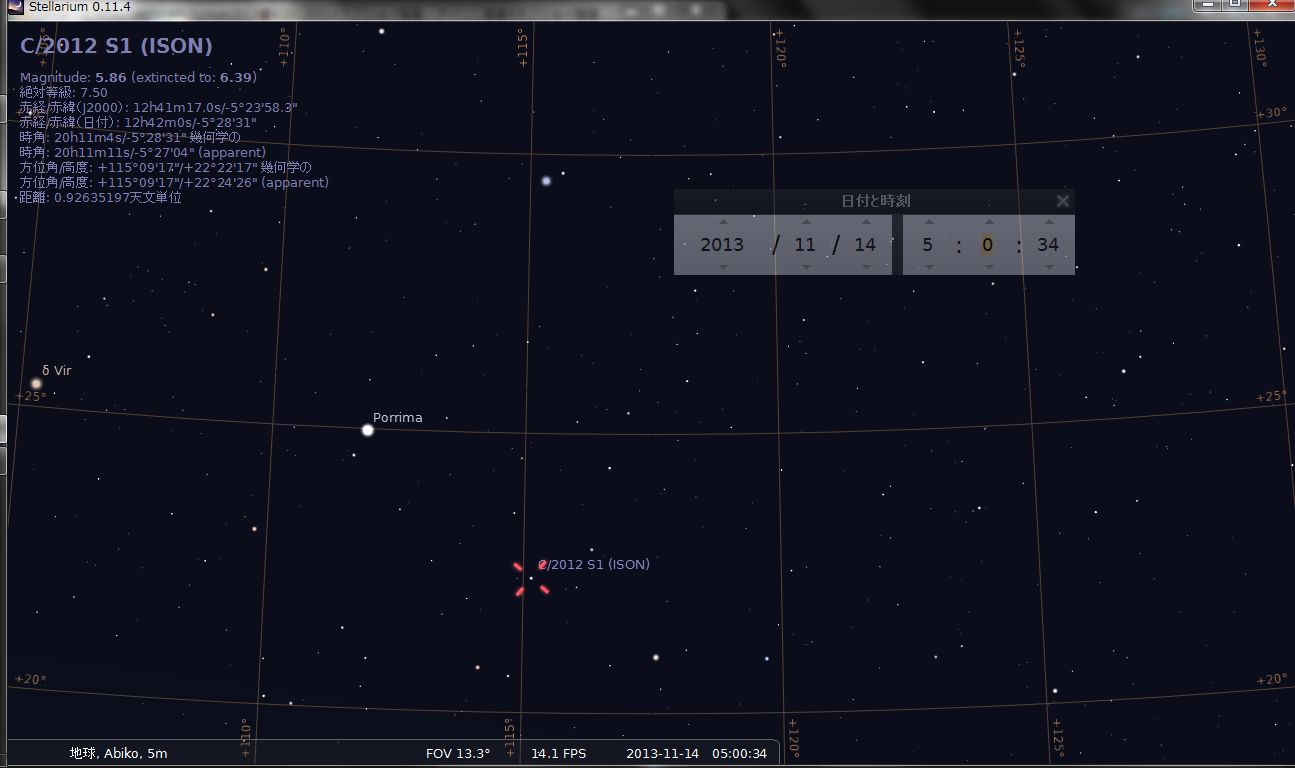1295x768 pixels.
Task: Select the star Porrima
Action: [x=368, y=430]
